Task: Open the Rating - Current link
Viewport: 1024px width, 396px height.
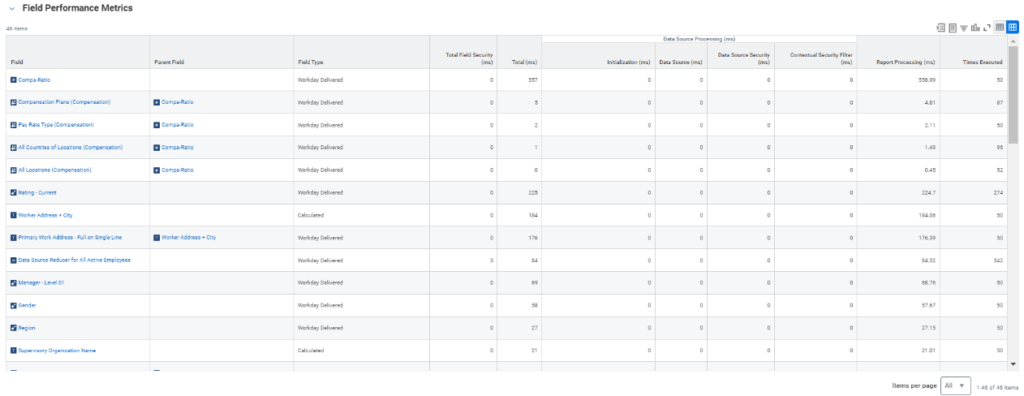Action: 37,193
